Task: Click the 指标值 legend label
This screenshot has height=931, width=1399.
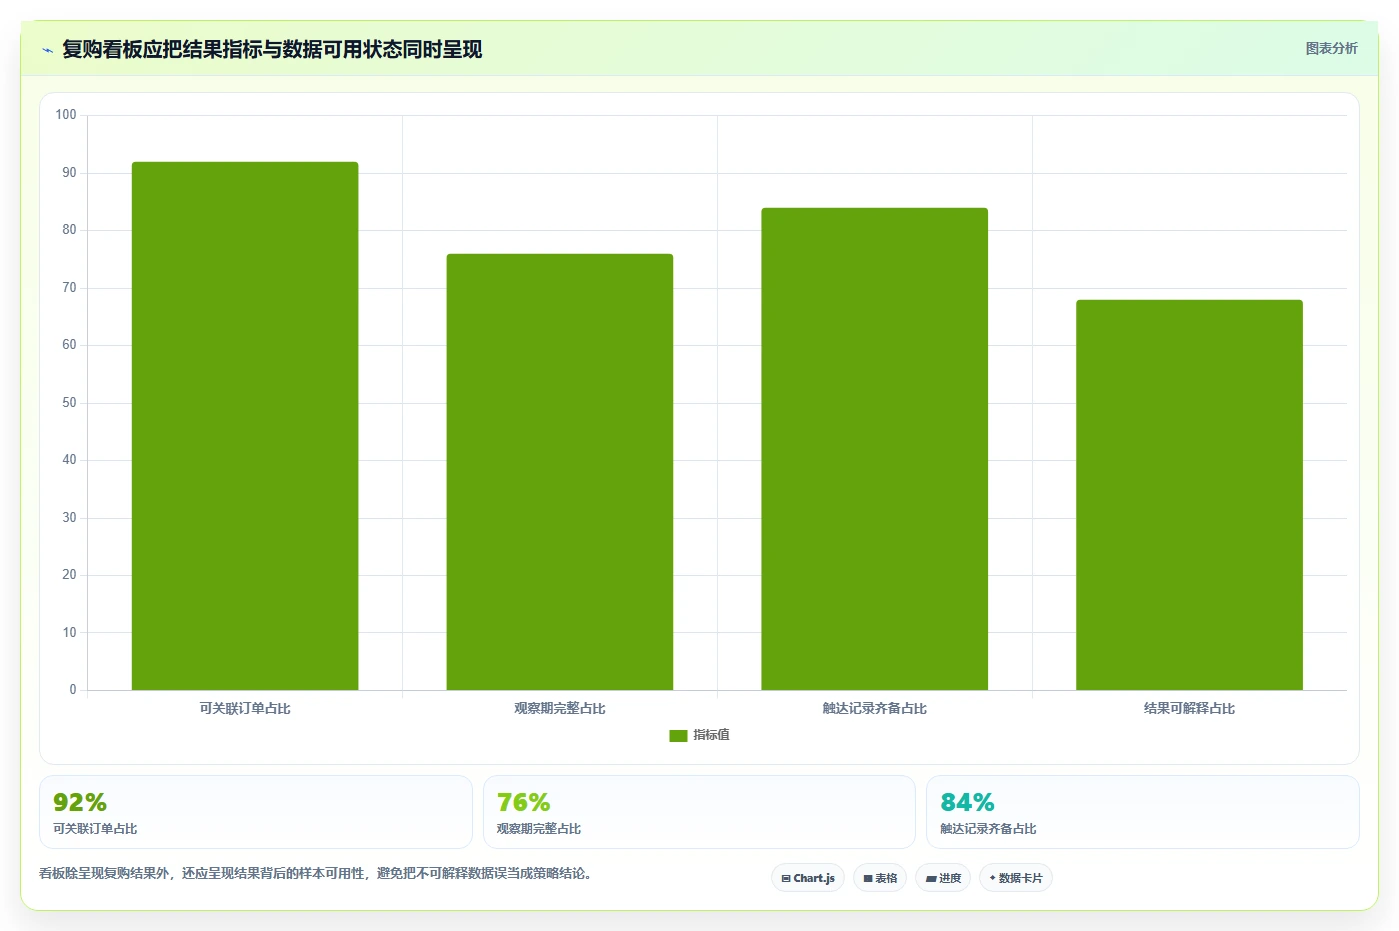Action: point(712,735)
